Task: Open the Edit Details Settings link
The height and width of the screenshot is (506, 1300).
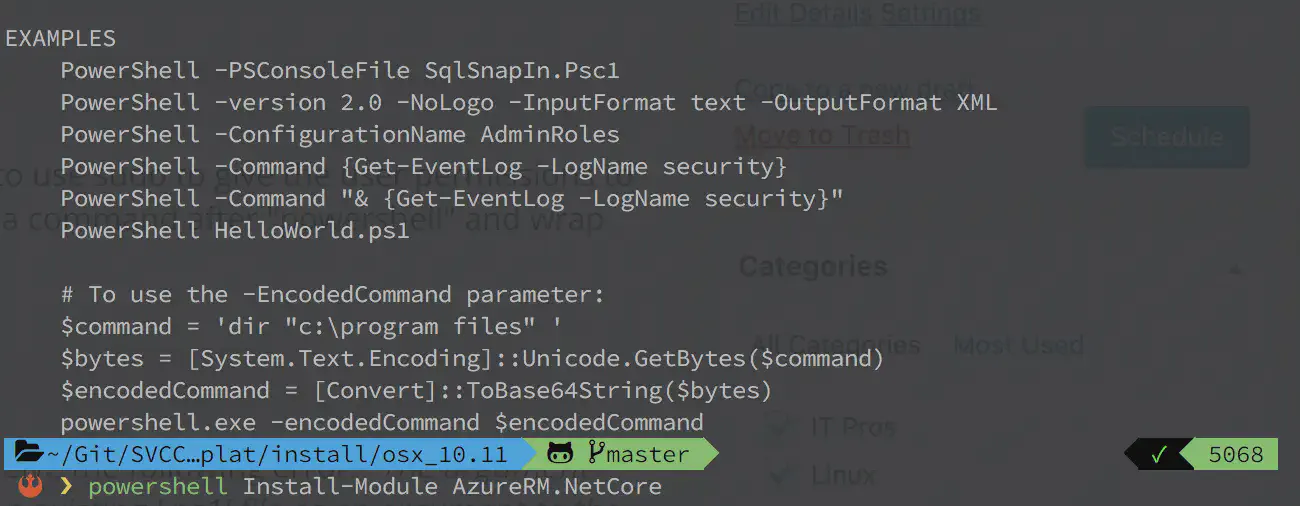Action: pyautogui.click(x=857, y=14)
